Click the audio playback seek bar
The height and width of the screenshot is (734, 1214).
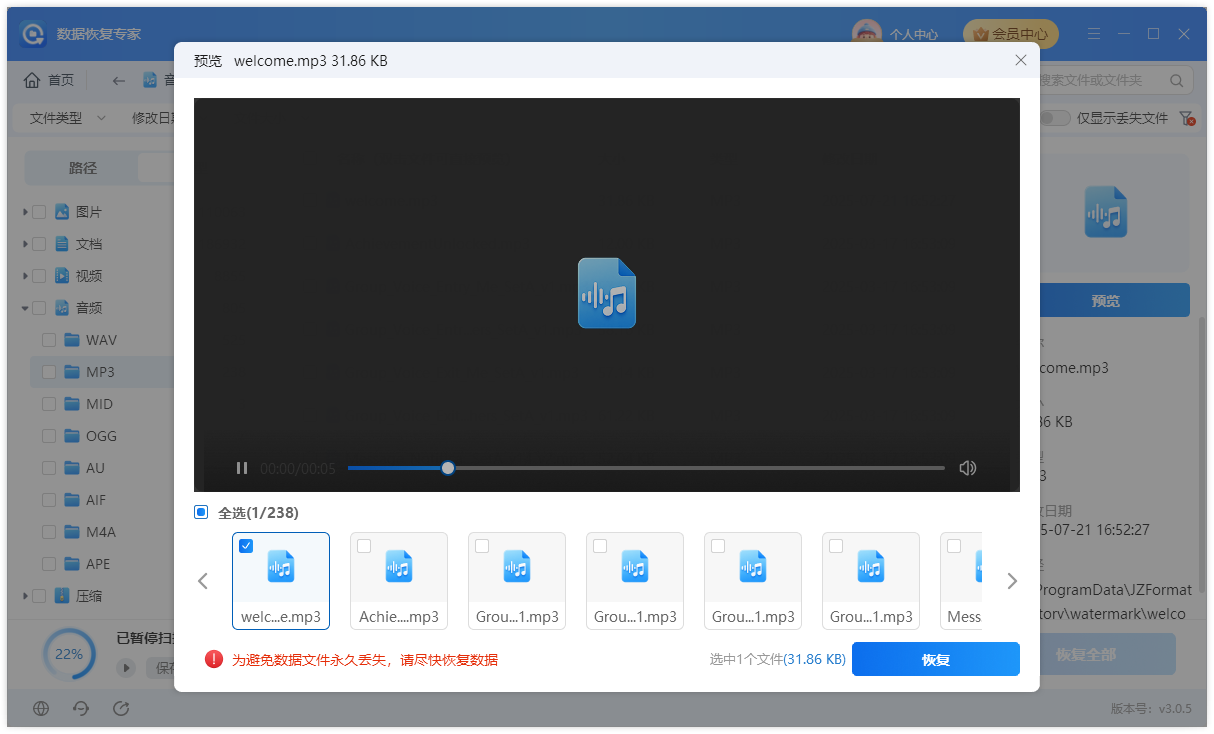(x=646, y=468)
